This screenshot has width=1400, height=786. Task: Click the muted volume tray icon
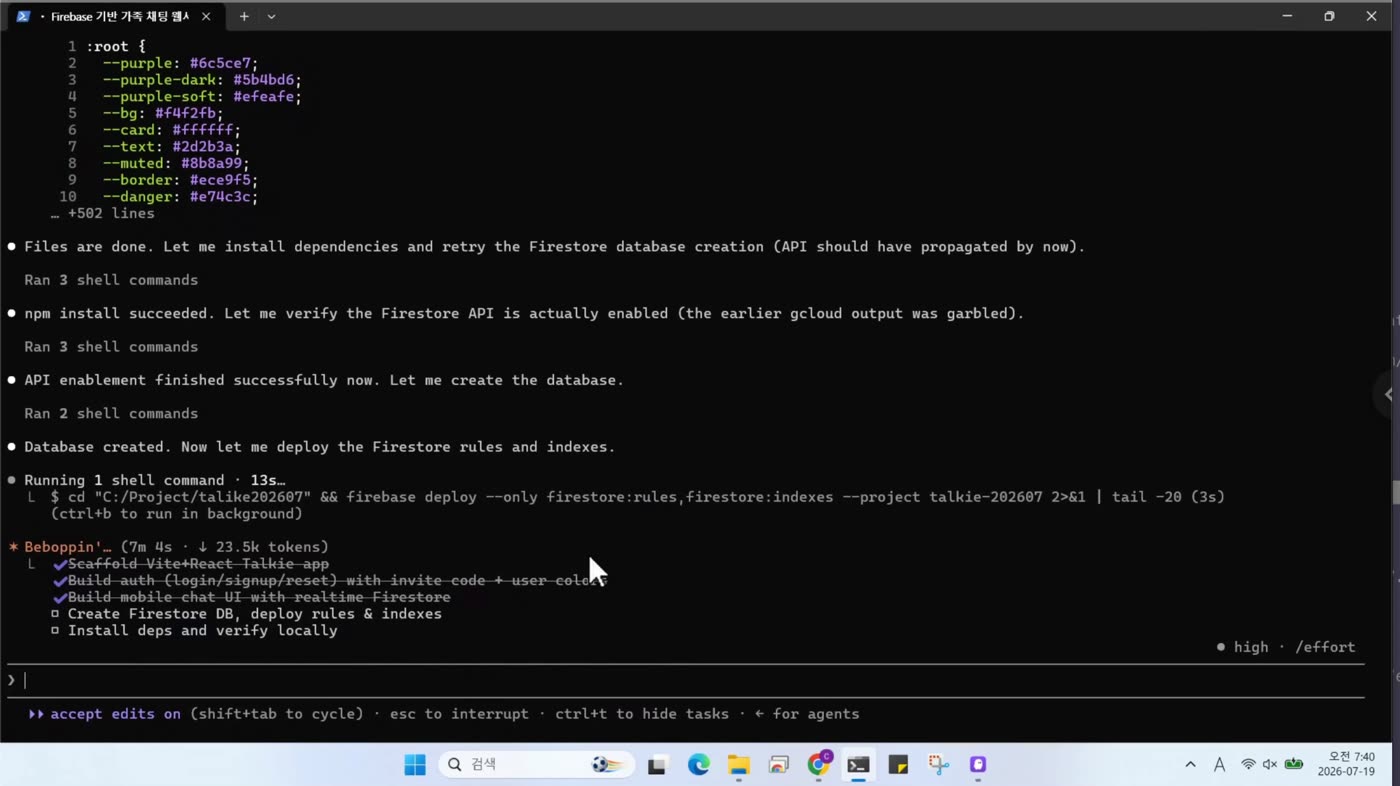[1270, 765]
